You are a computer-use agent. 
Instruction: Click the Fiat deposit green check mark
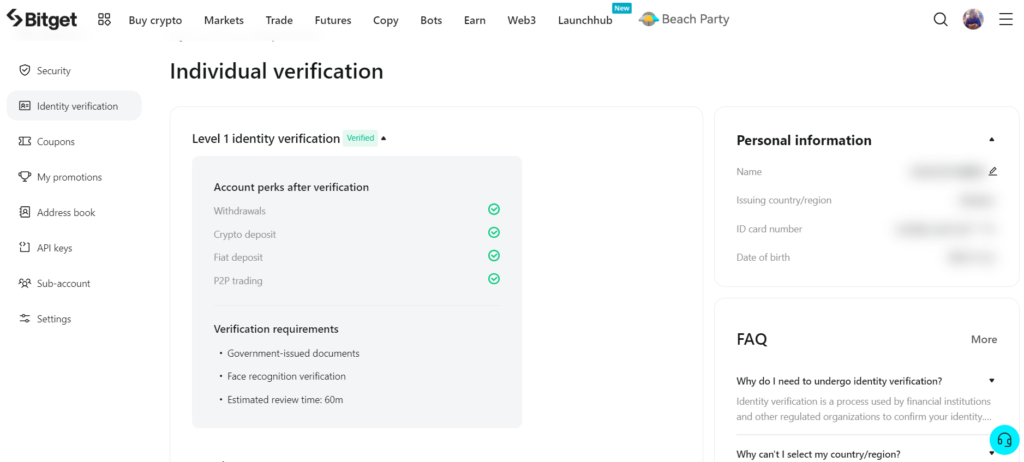pyautogui.click(x=494, y=256)
